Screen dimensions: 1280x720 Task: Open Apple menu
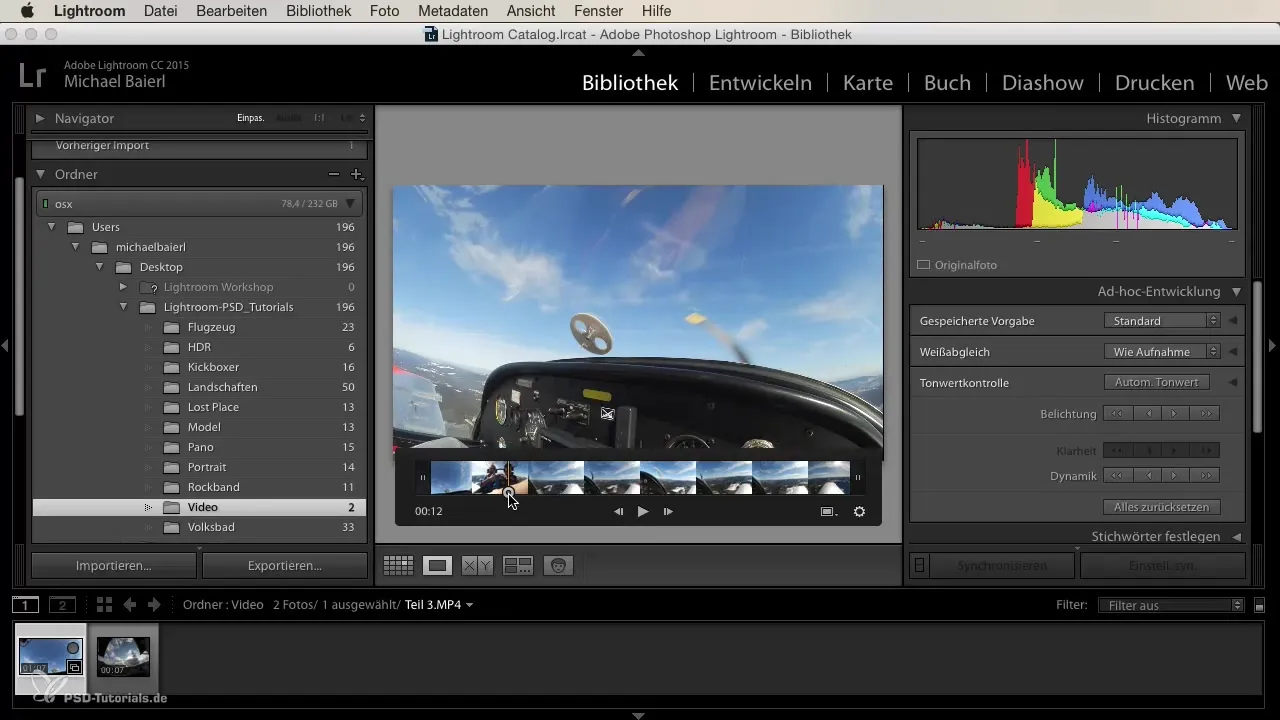[26, 11]
